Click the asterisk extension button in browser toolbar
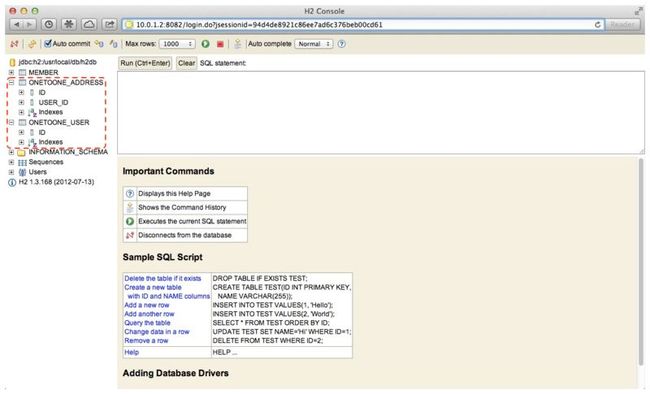Viewport: 650px width, 394px height. pyautogui.click(x=69, y=24)
